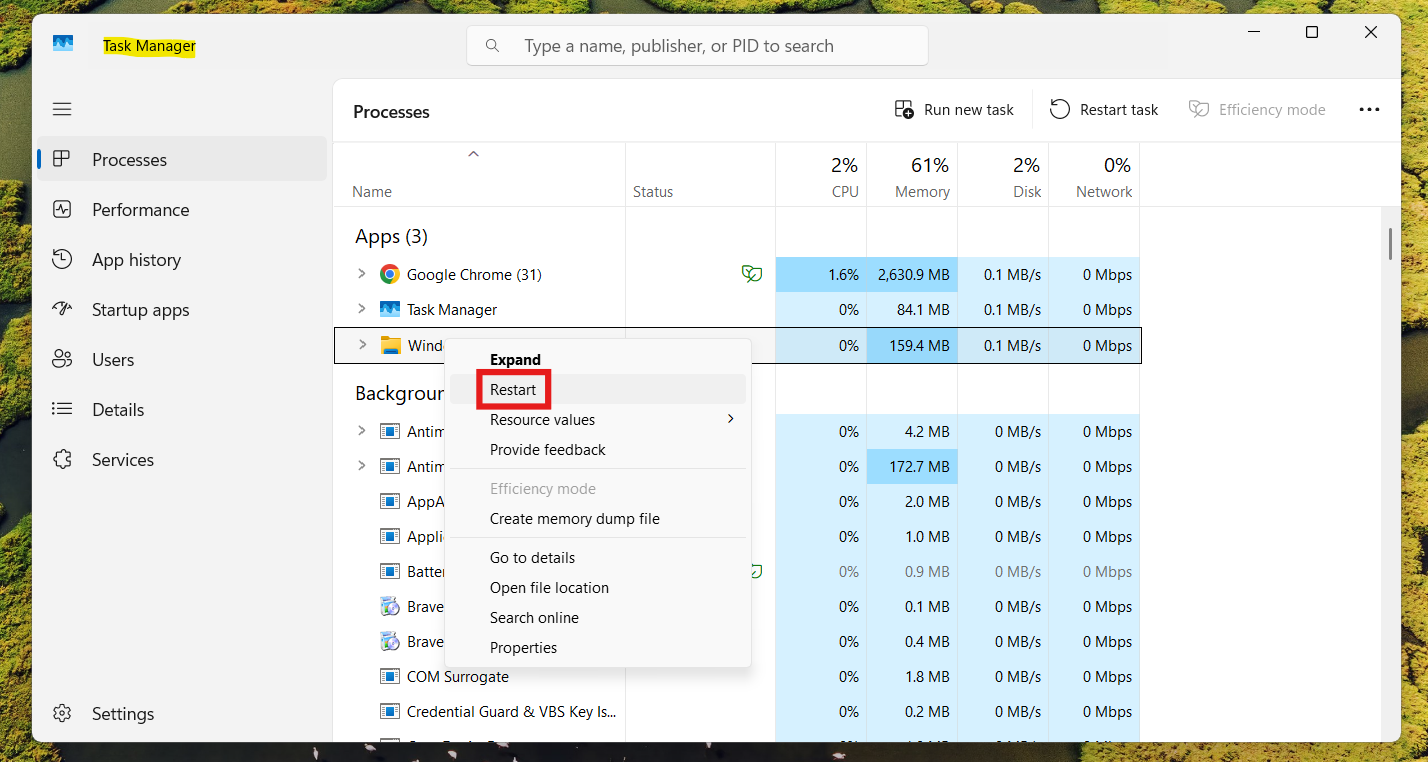Open the three-dot overflow menu
Screen dimensions: 1428x762
1369,109
